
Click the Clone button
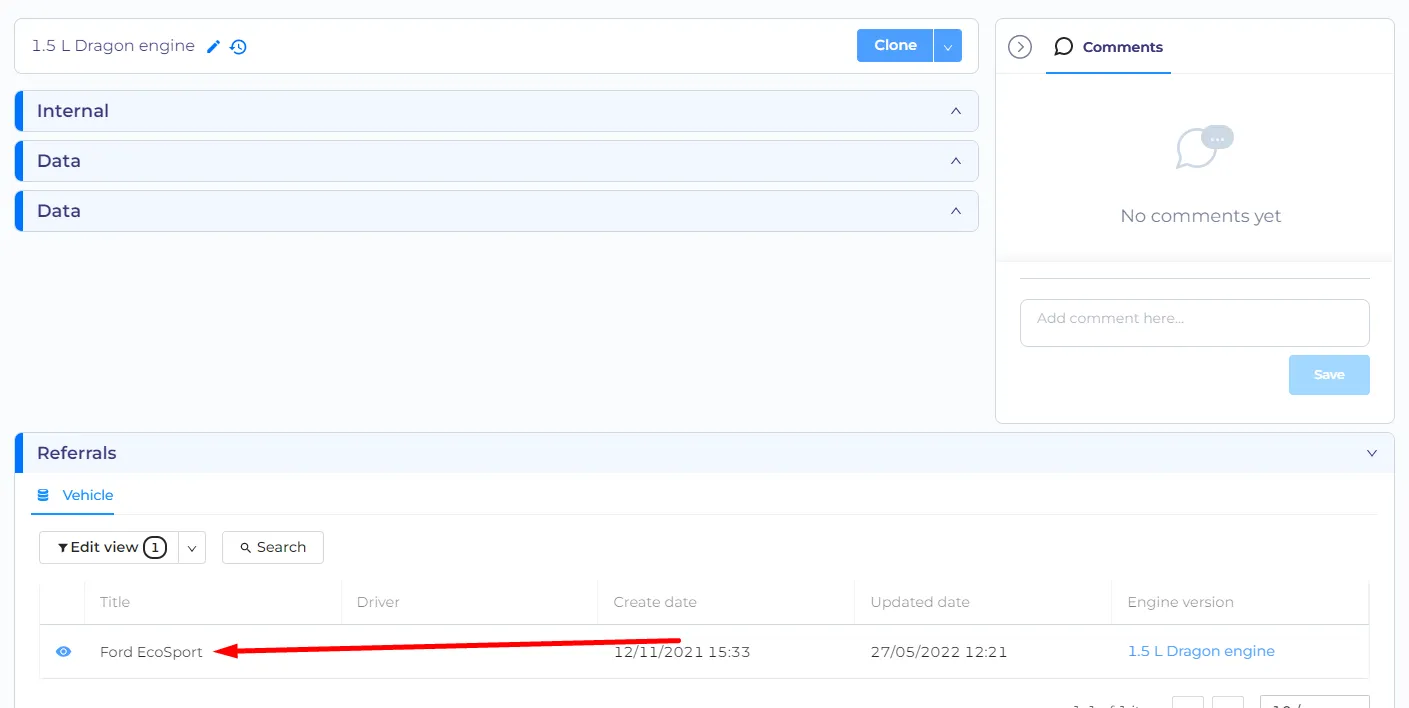[x=895, y=46]
